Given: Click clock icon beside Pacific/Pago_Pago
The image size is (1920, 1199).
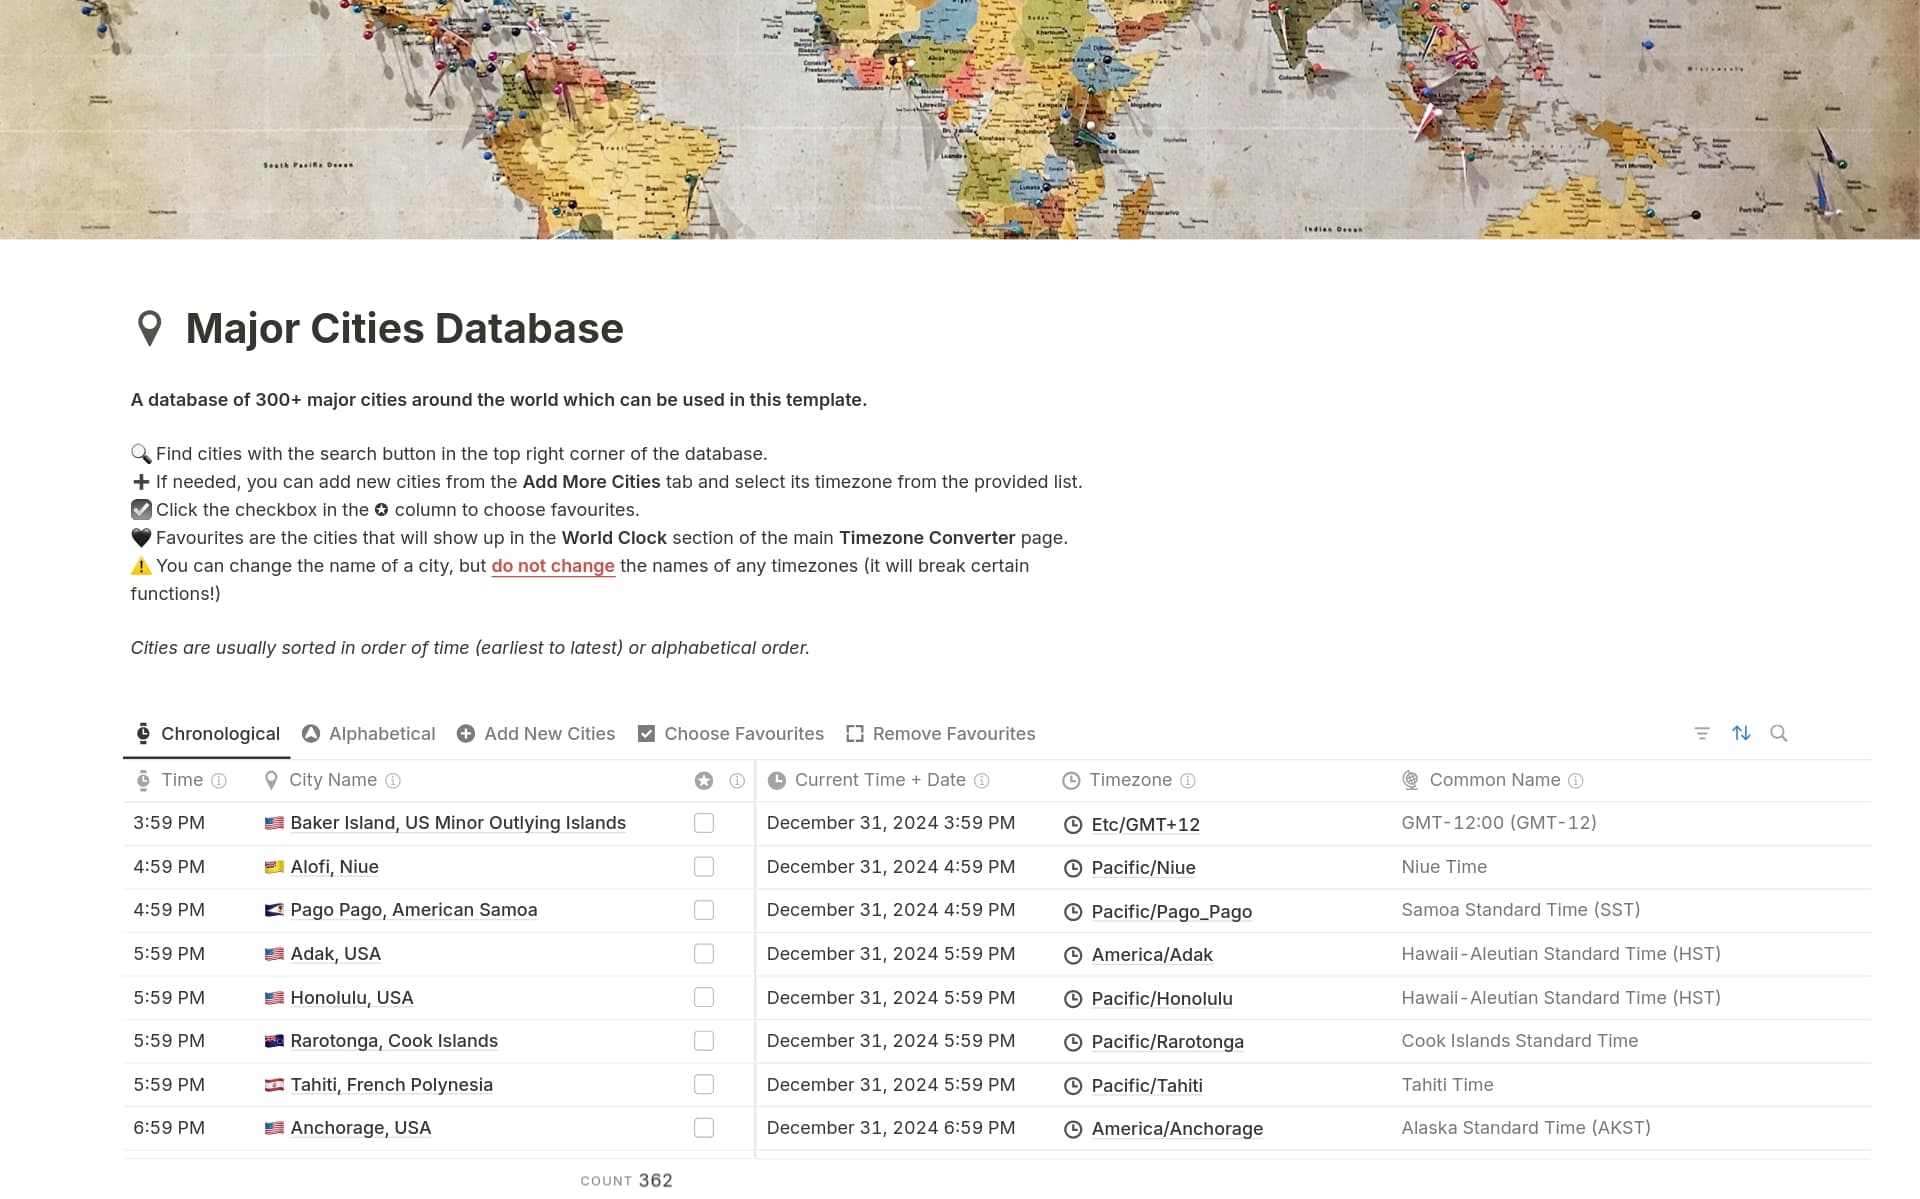Looking at the screenshot, I should [1073, 912].
